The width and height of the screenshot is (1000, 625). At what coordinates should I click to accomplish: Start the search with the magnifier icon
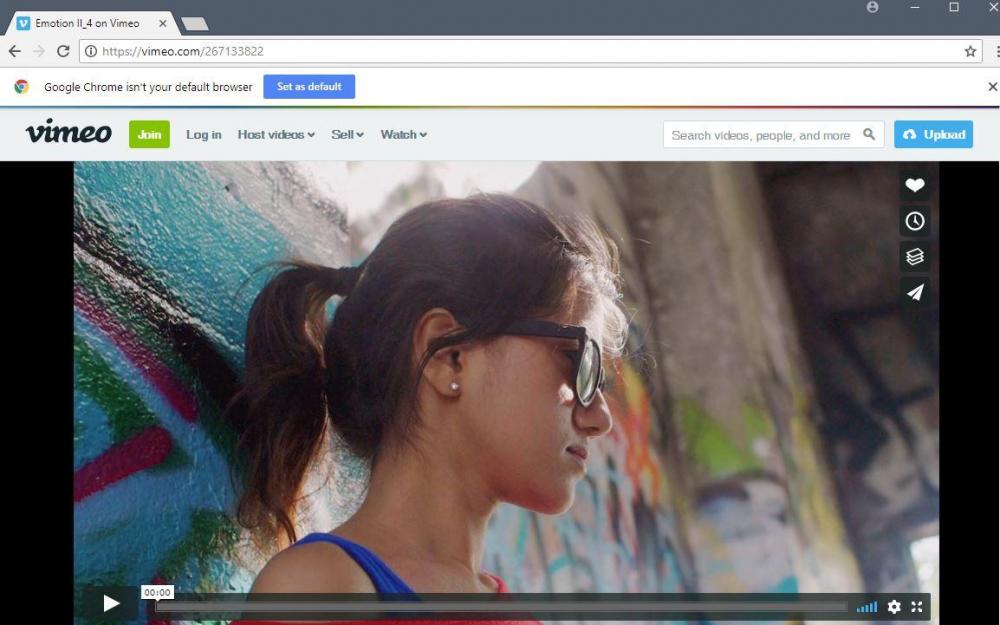click(x=869, y=134)
